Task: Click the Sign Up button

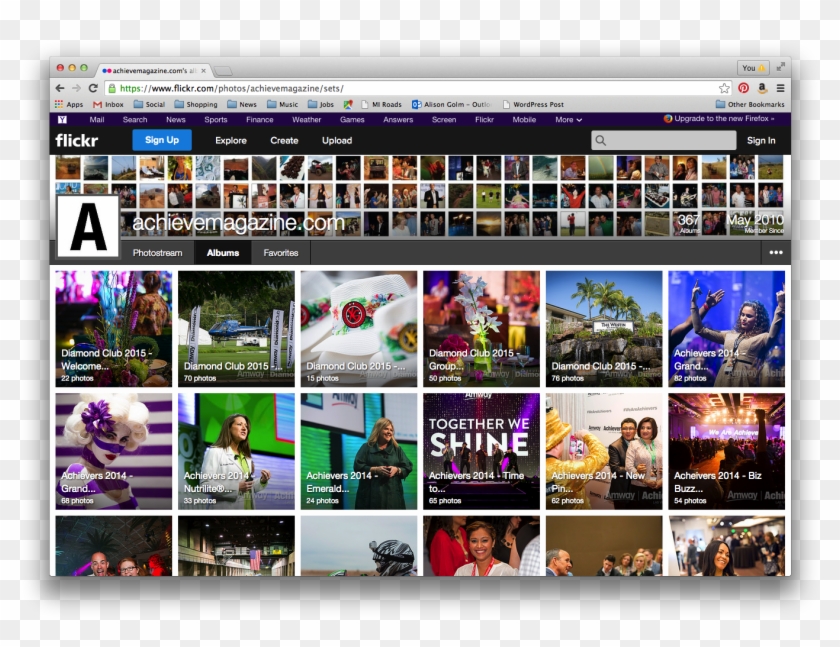Action: (161, 141)
